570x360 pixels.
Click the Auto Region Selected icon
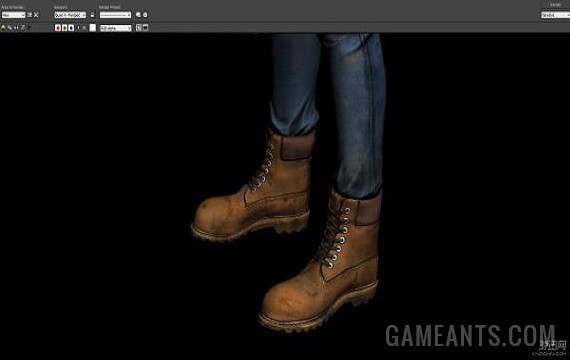tap(36, 15)
